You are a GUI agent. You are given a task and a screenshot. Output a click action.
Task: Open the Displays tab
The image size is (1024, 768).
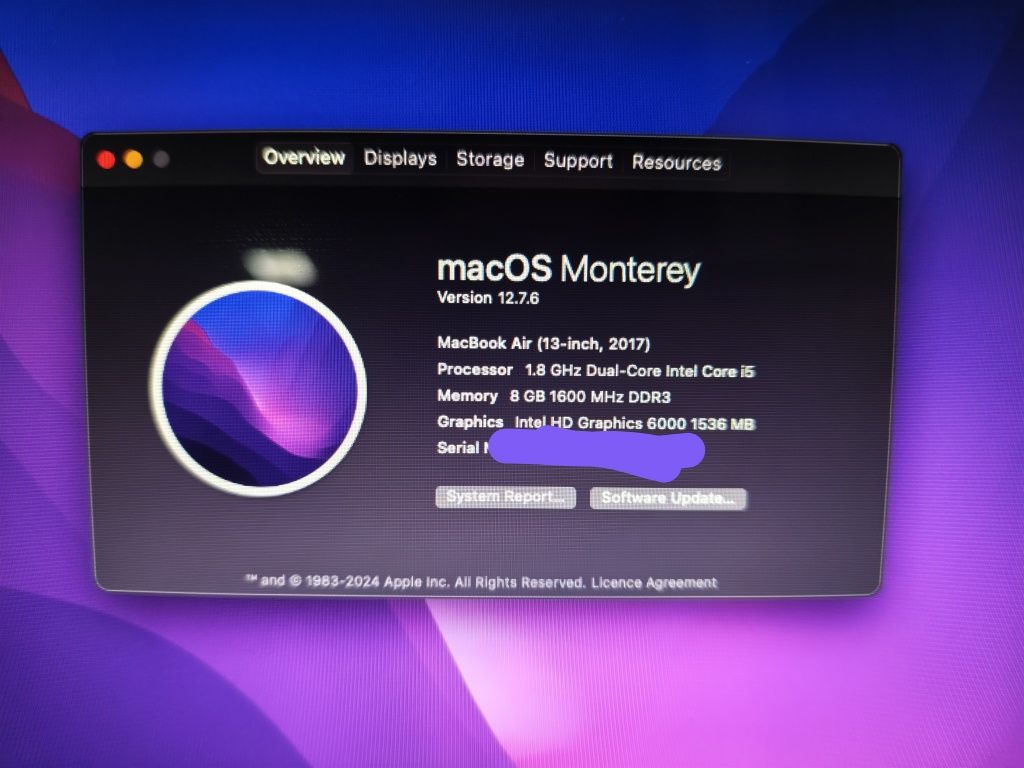click(400, 159)
